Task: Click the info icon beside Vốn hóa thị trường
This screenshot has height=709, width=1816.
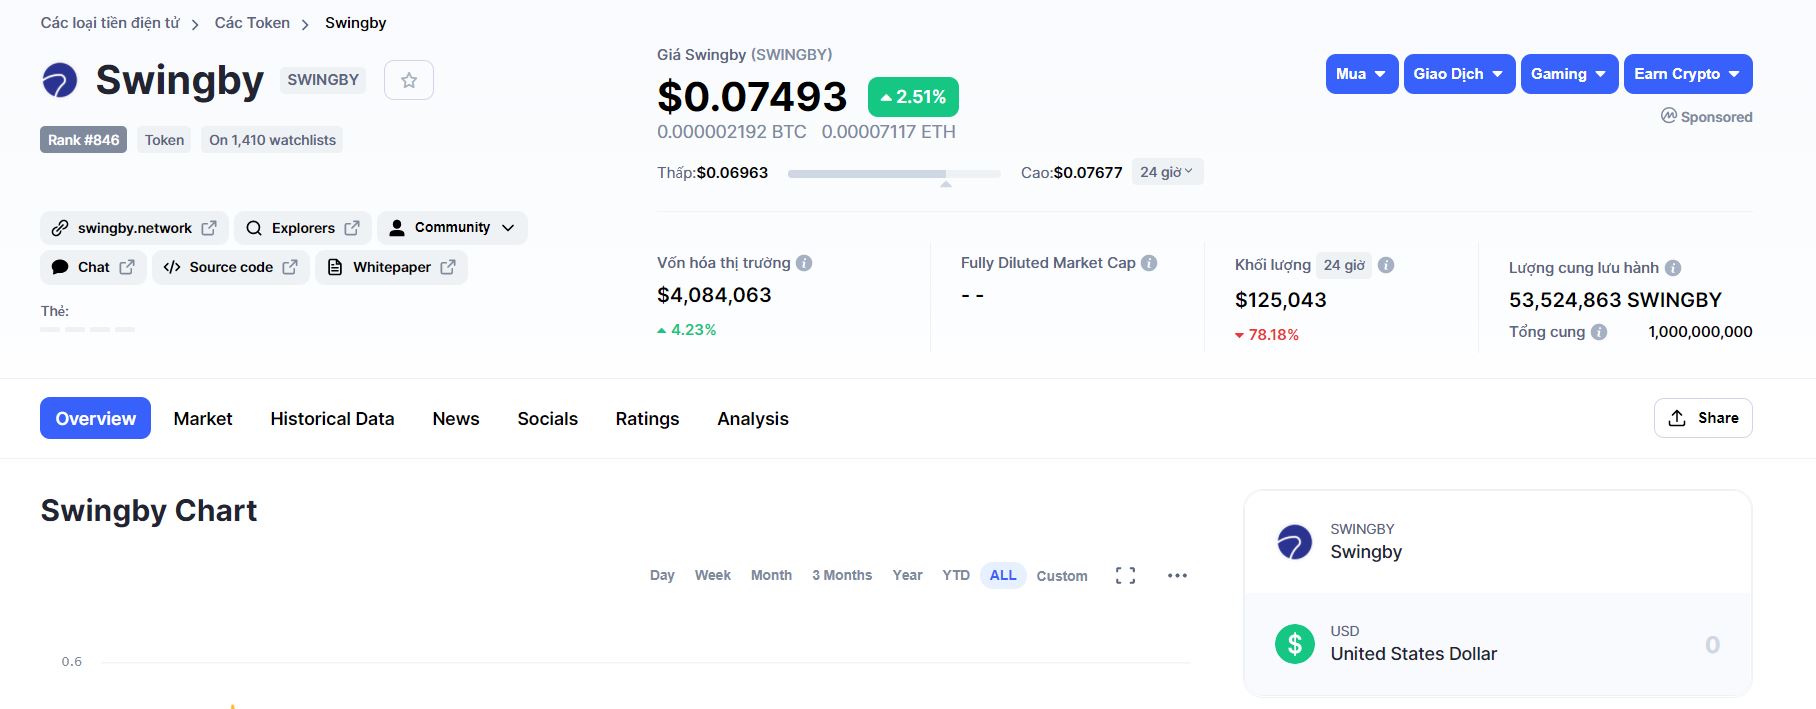Action: (x=804, y=263)
